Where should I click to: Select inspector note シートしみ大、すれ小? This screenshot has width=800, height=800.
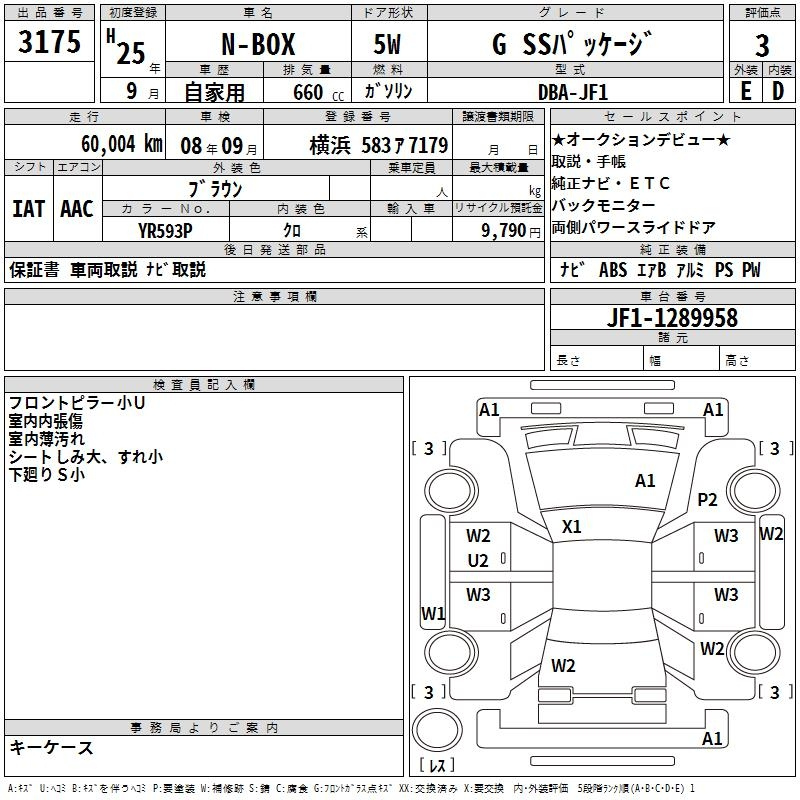click(86, 457)
